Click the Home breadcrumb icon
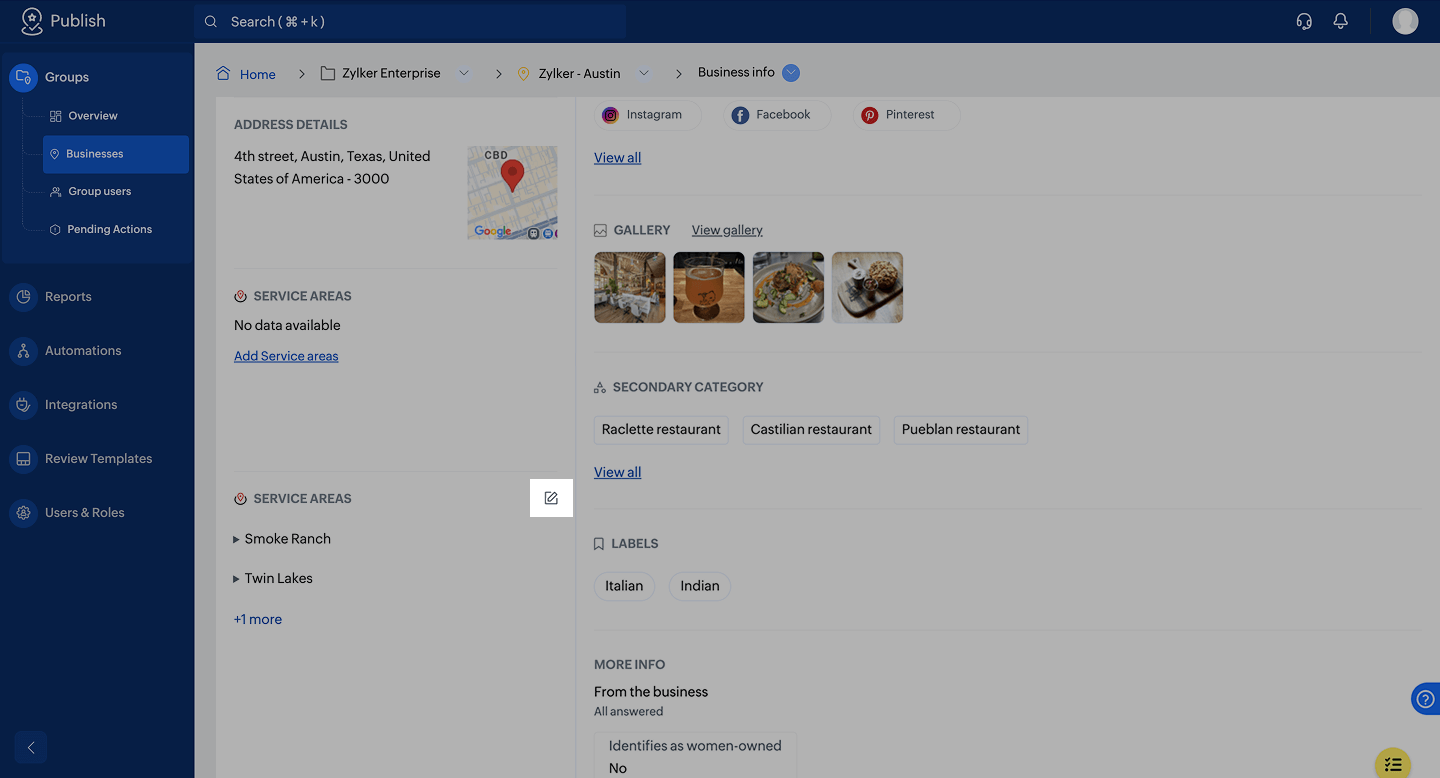Screen dimensions: 1440x778 (223, 73)
